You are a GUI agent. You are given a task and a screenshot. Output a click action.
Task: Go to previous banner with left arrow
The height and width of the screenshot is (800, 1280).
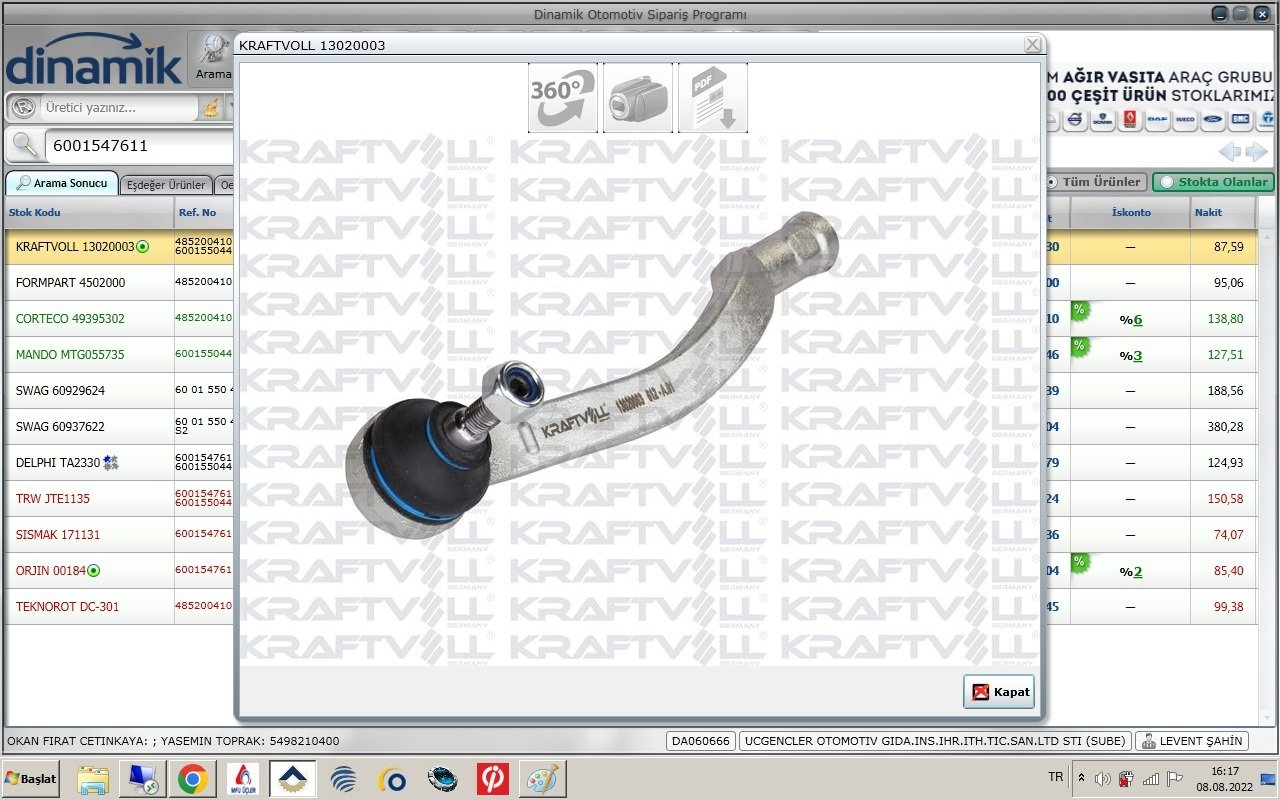[1229, 152]
